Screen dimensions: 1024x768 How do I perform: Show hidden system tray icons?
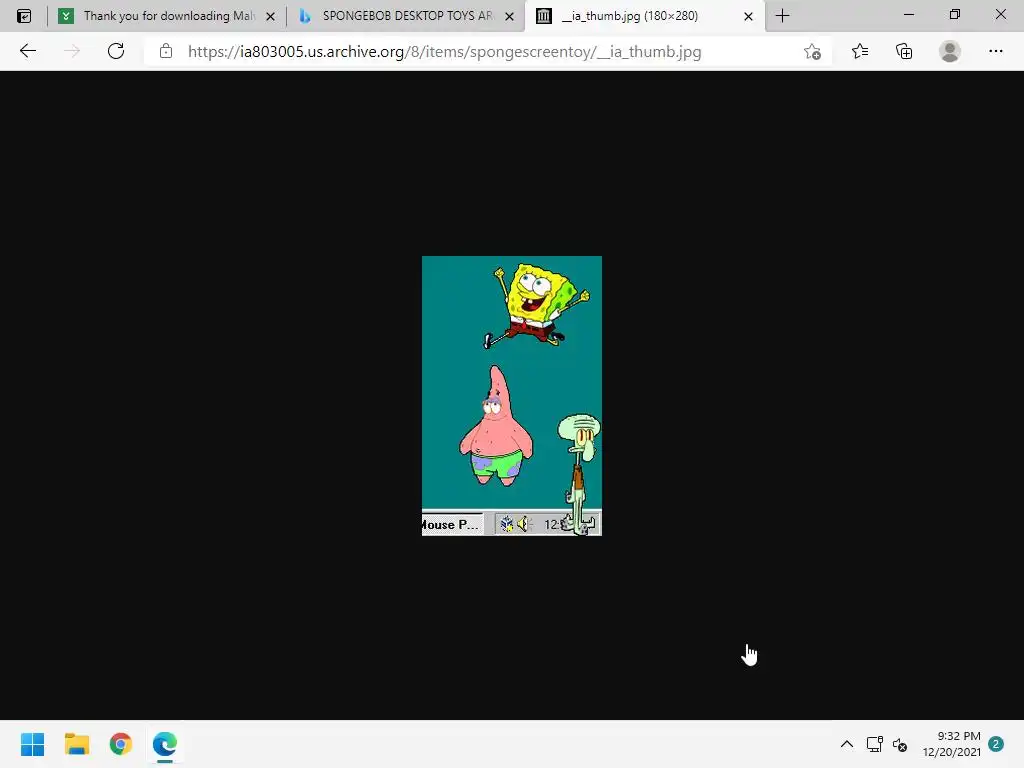pos(846,744)
